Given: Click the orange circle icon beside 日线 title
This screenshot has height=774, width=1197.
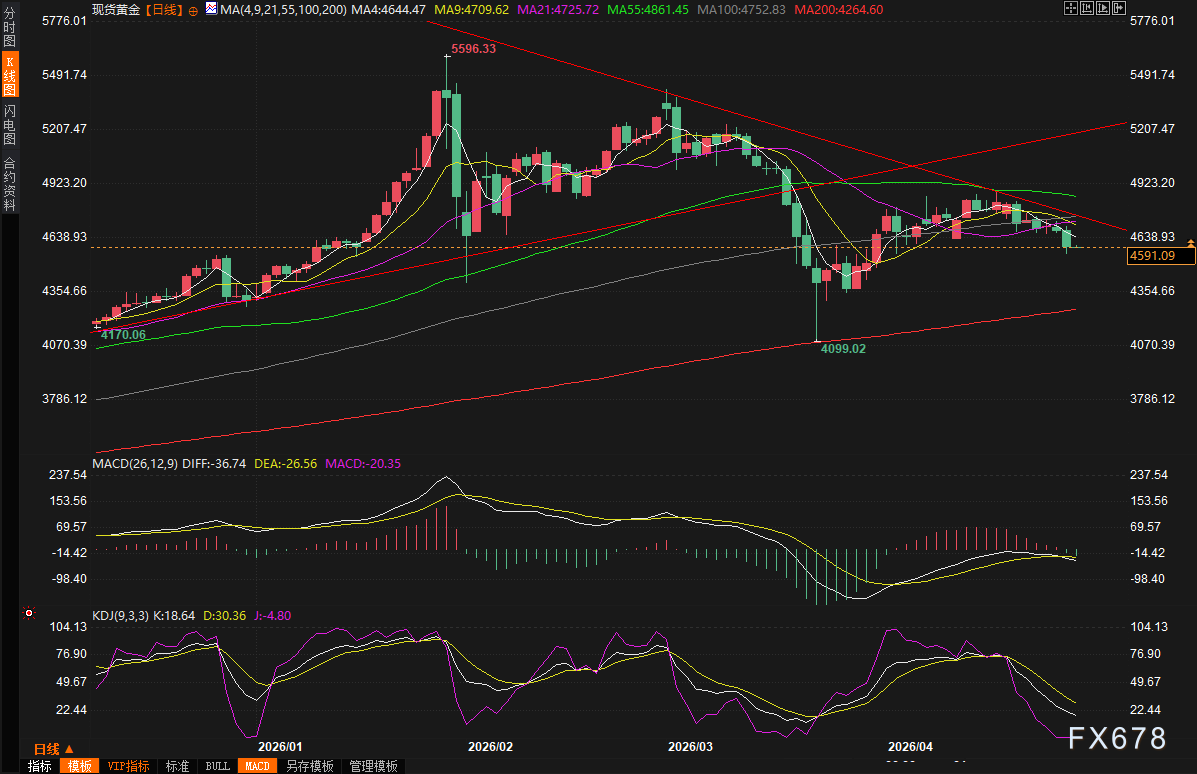Looking at the screenshot, I should coord(193,9).
